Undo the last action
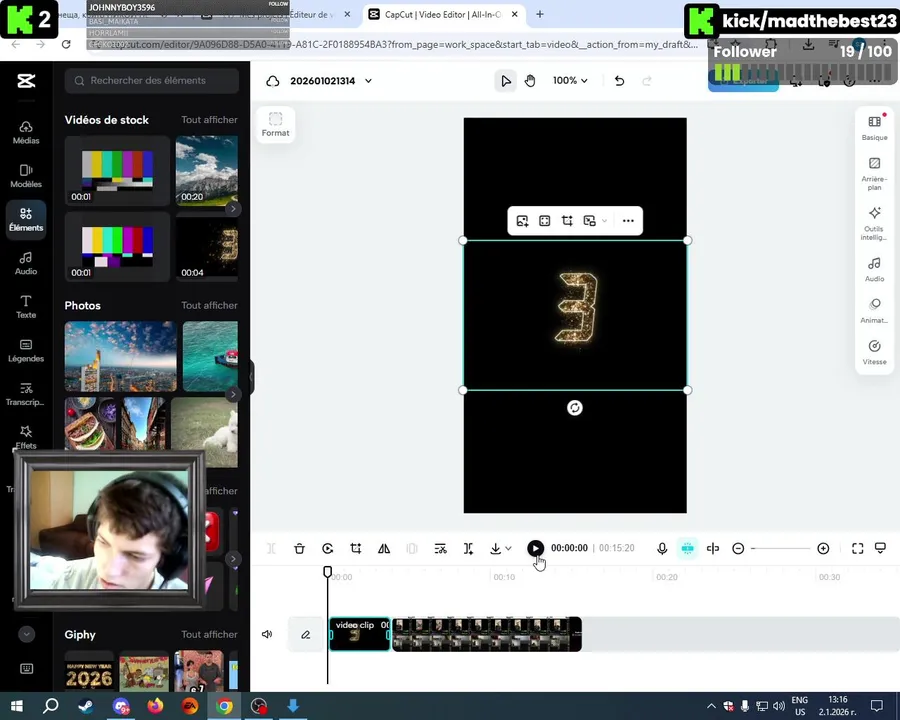The image size is (900, 720). tap(619, 81)
